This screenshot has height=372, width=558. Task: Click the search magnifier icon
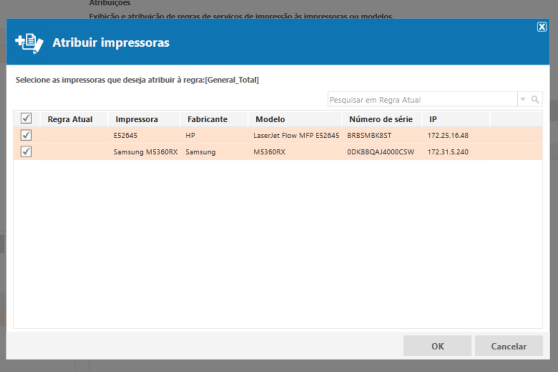pyautogui.click(x=535, y=99)
